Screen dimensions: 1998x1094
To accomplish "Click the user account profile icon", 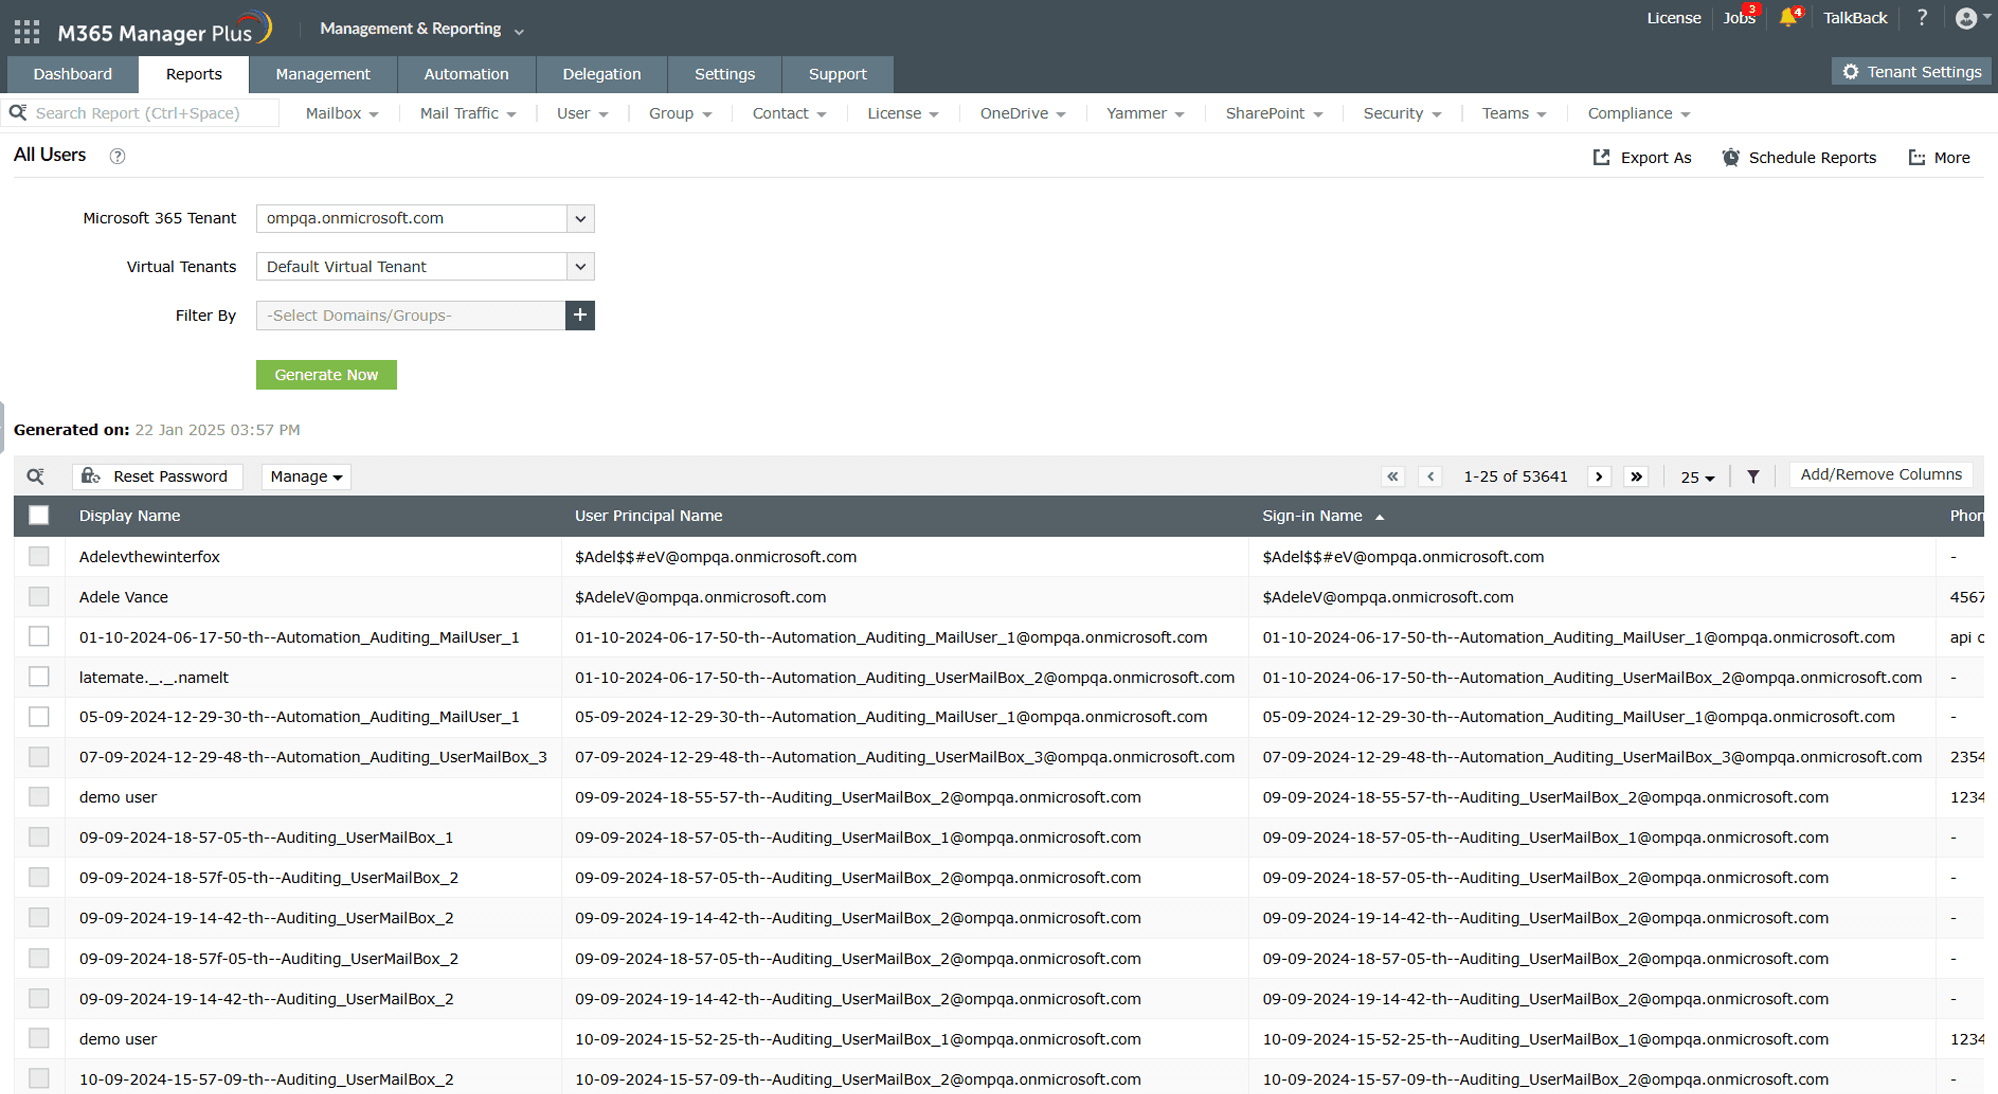I will (x=1966, y=18).
